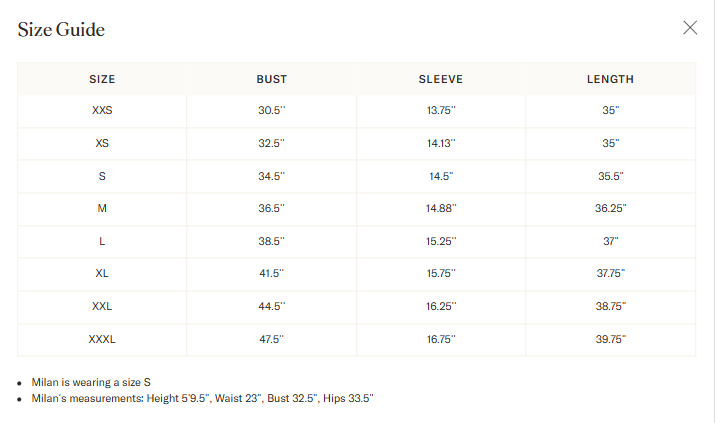The width and height of the screenshot is (715, 423).
Task: Click the SLEEVE column header
Action: click(441, 79)
